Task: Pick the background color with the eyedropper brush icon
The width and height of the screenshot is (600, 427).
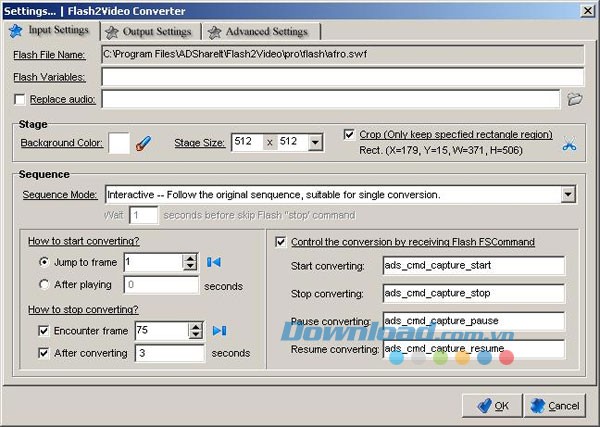Action: [143, 143]
